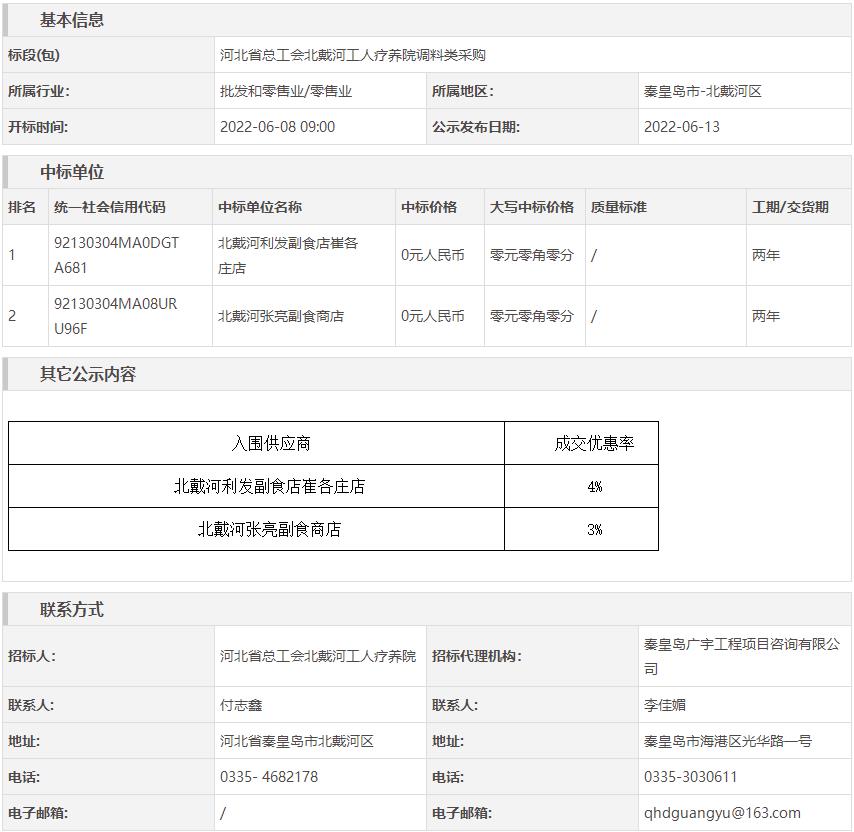This screenshot has width=854, height=832.
Task: Click credit code 92130304MA0DGTA681
Action: [116, 255]
